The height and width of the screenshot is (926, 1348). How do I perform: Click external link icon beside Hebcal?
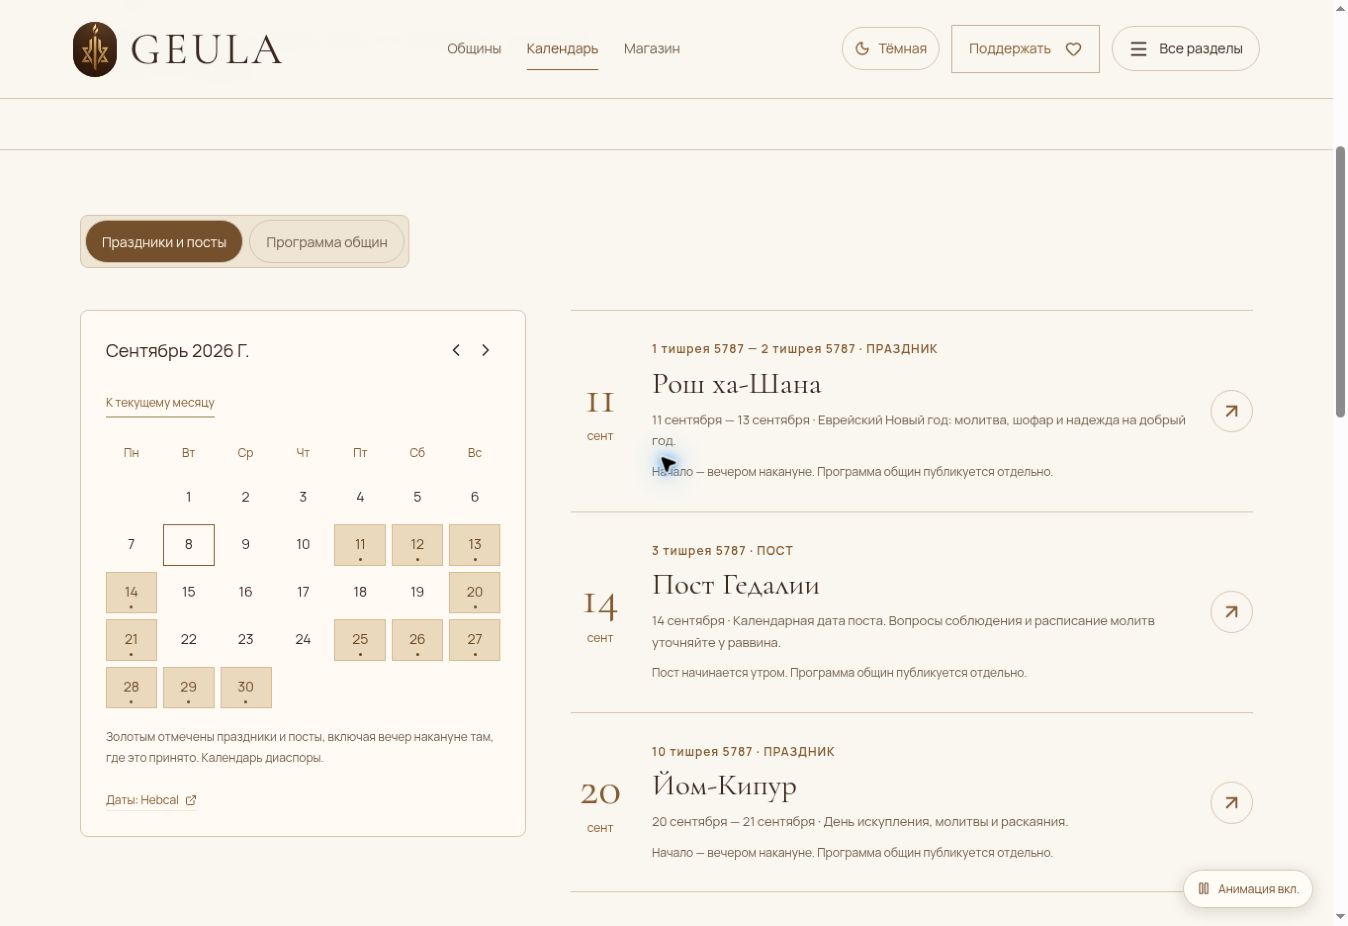[x=191, y=800]
